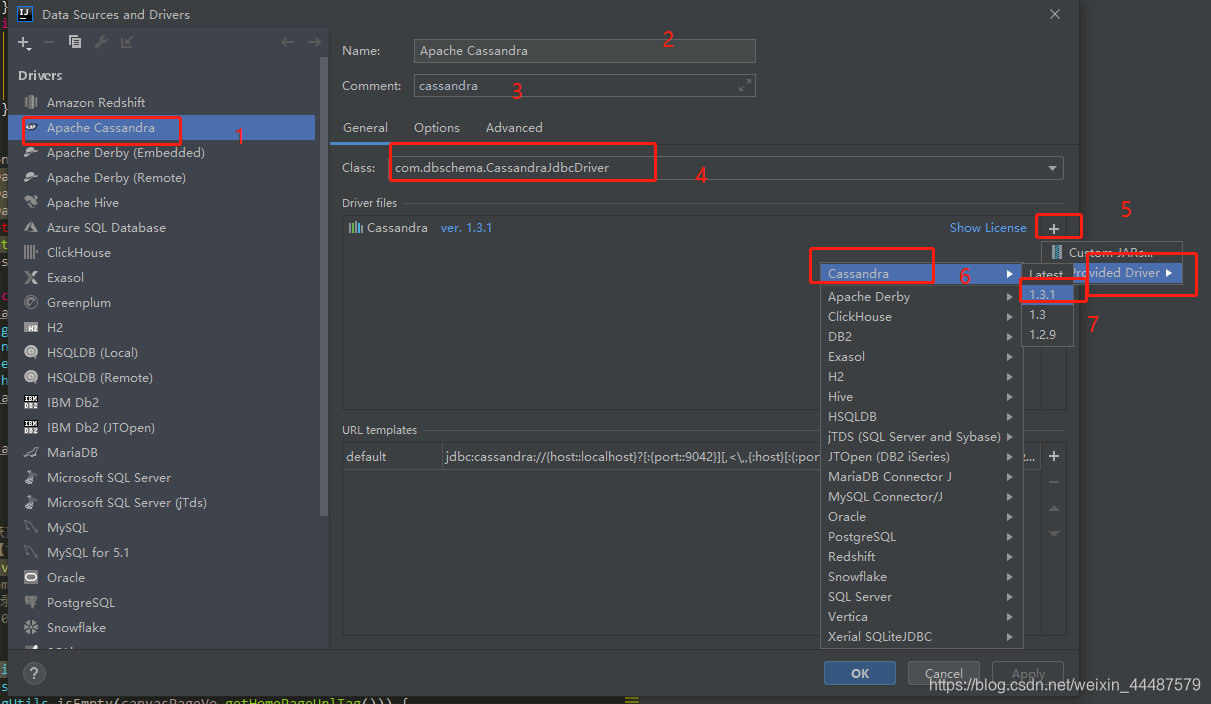Open SQL Server provided driver submenu
The height and width of the screenshot is (704, 1211).
tap(920, 596)
